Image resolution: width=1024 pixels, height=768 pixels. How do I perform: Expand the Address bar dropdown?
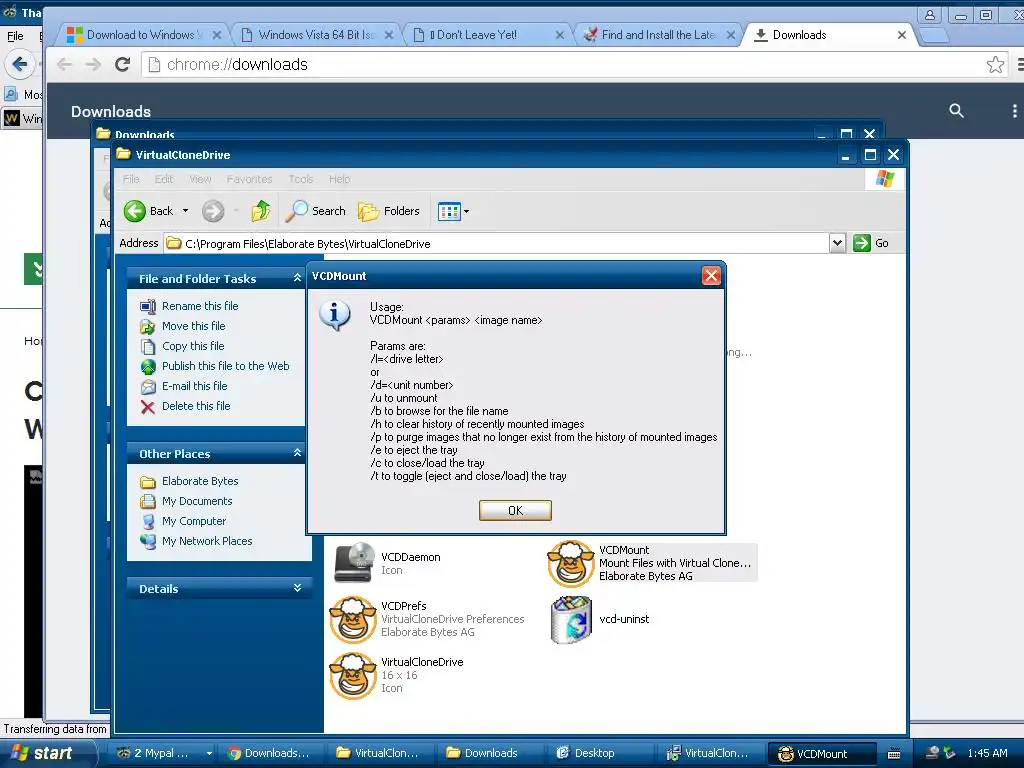(x=837, y=243)
